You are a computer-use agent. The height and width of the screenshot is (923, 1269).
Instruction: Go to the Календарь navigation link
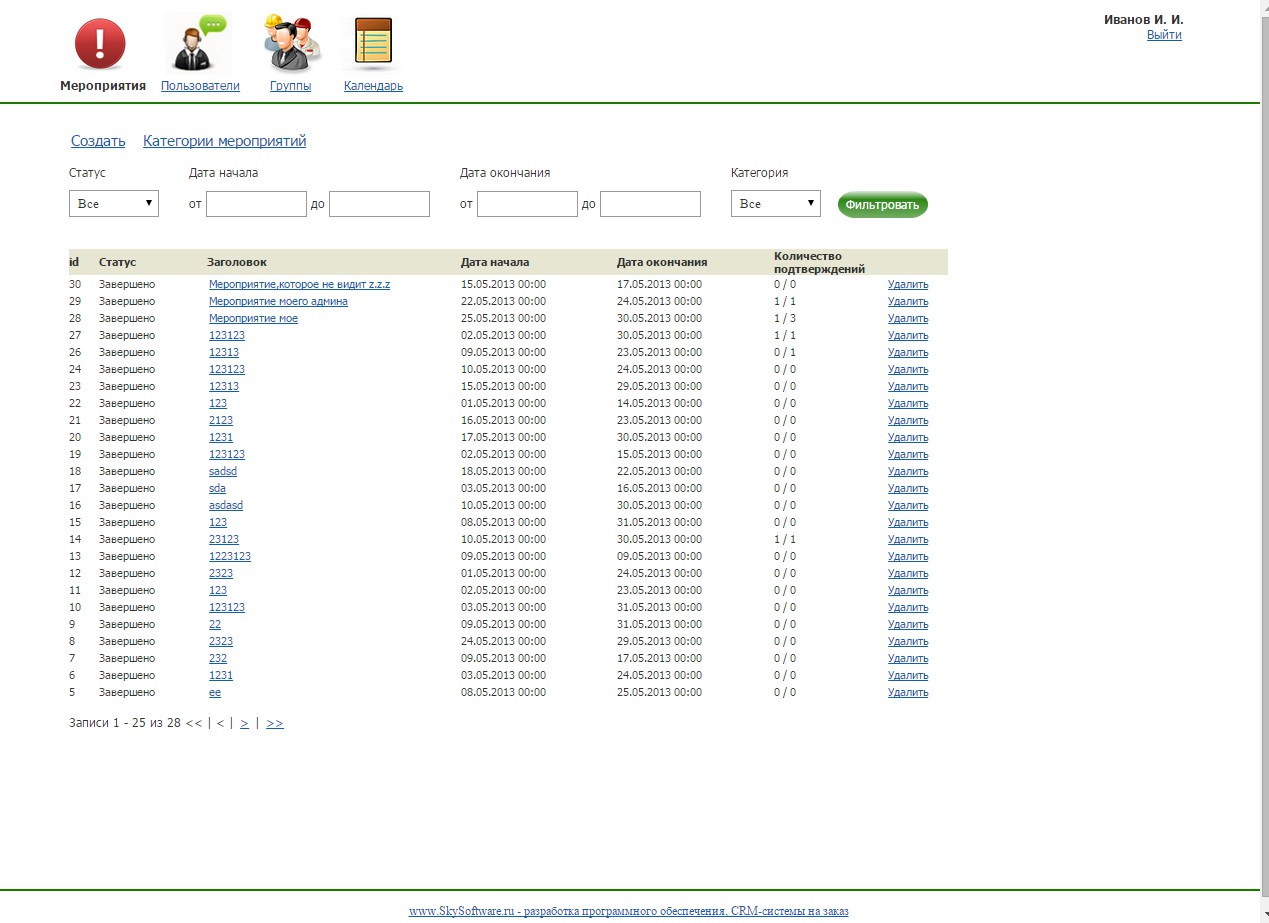[373, 86]
